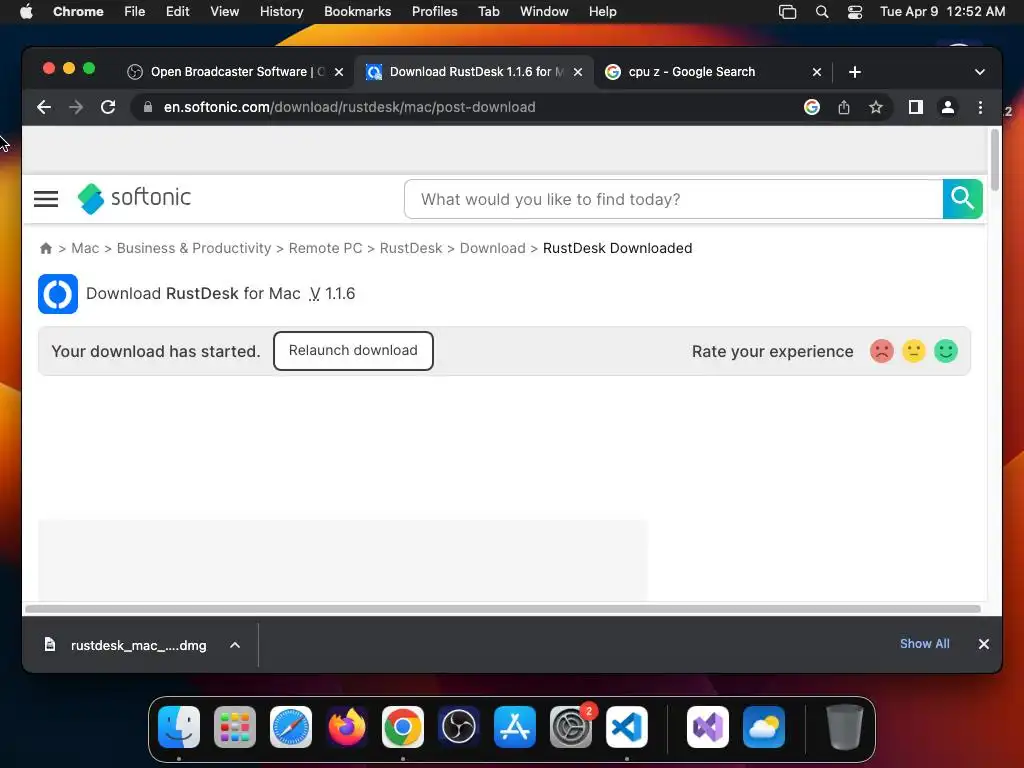
Task: Click the share page icon
Action: (x=844, y=107)
